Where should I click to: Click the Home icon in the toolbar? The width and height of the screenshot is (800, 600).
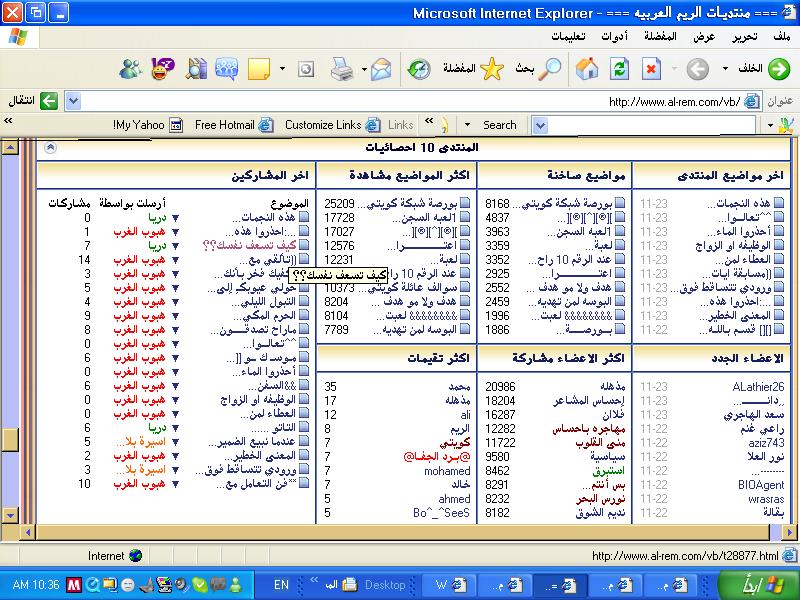coord(588,69)
